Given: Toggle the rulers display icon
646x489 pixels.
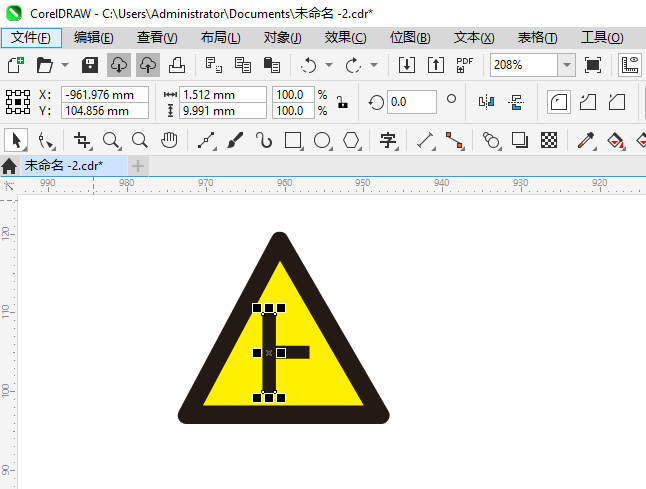Looking at the screenshot, I should click(x=630, y=65).
